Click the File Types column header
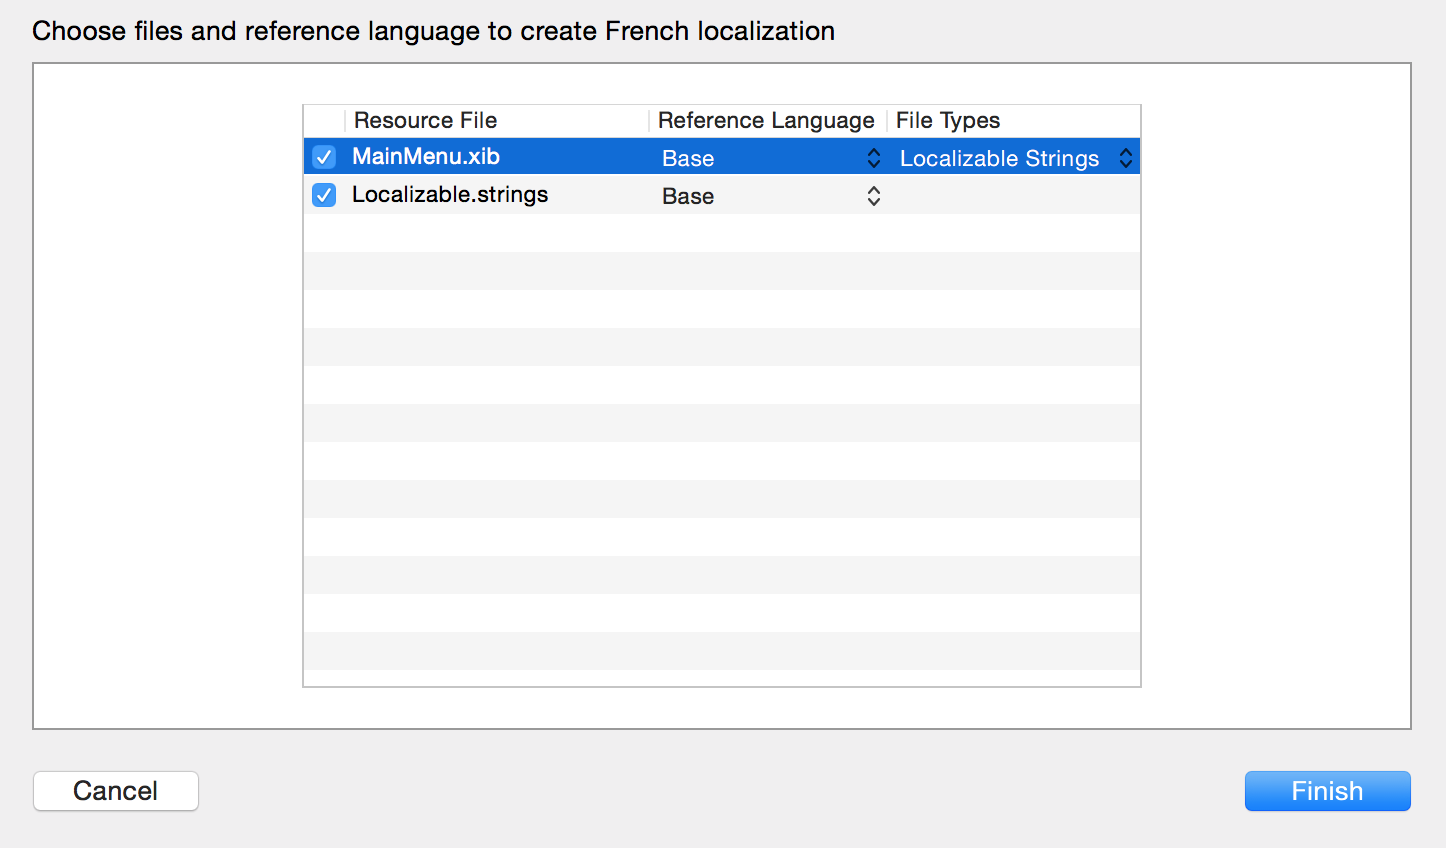The height and width of the screenshot is (848, 1446). (947, 120)
